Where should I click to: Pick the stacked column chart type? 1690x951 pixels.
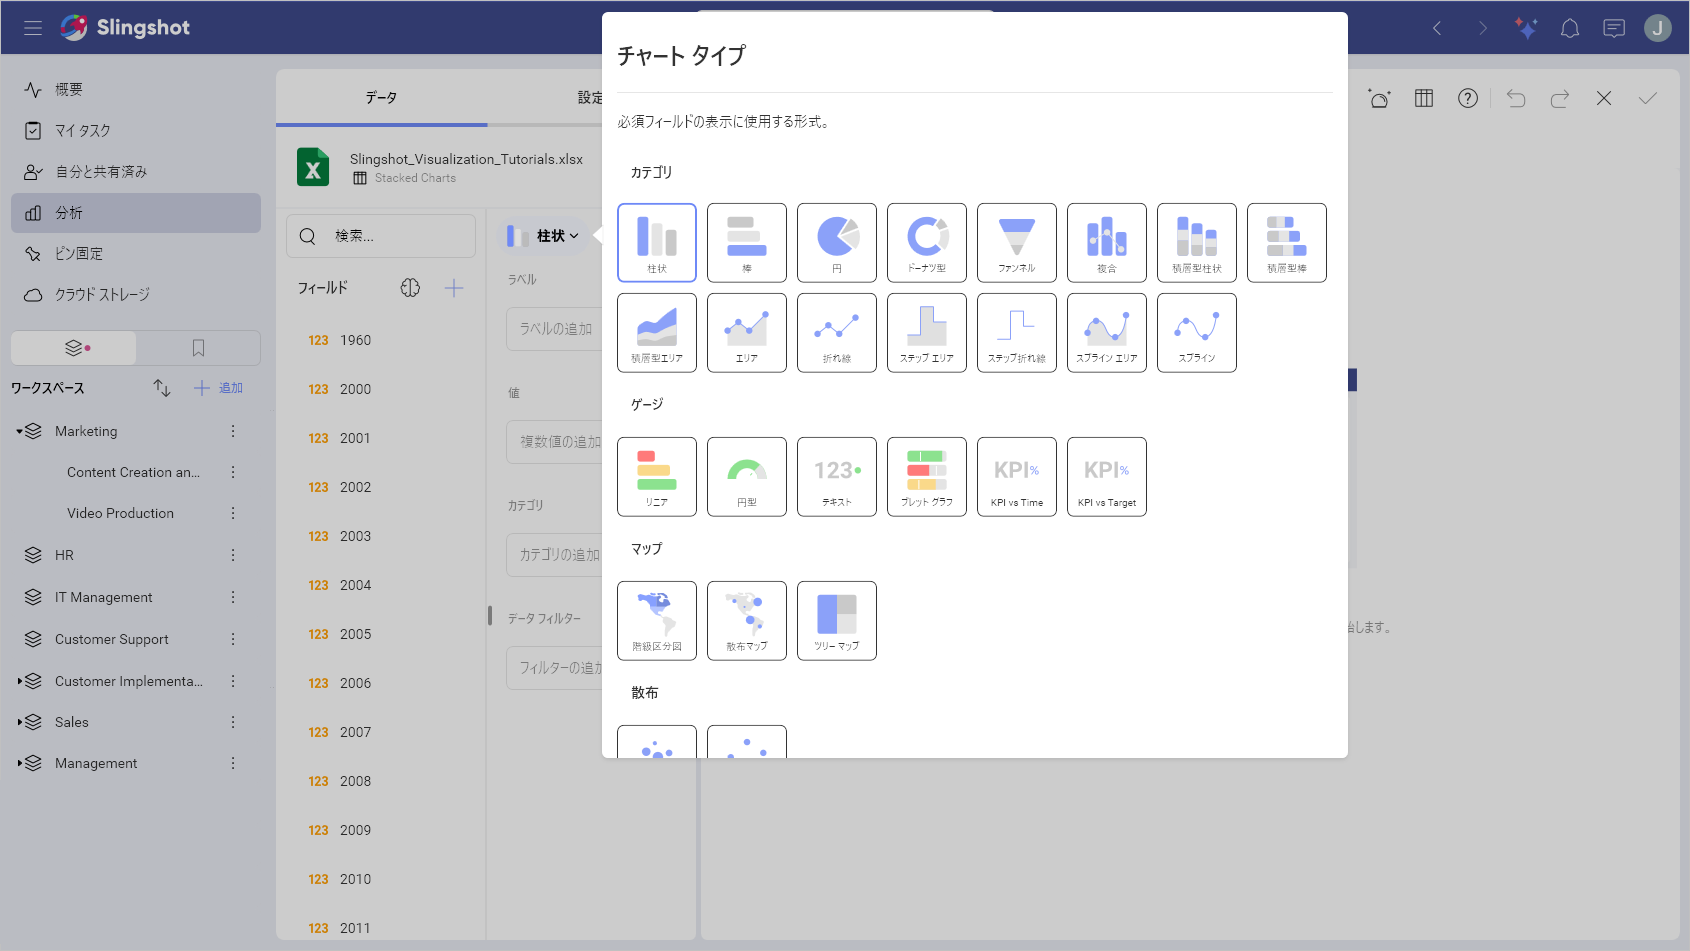pyautogui.click(x=1197, y=243)
